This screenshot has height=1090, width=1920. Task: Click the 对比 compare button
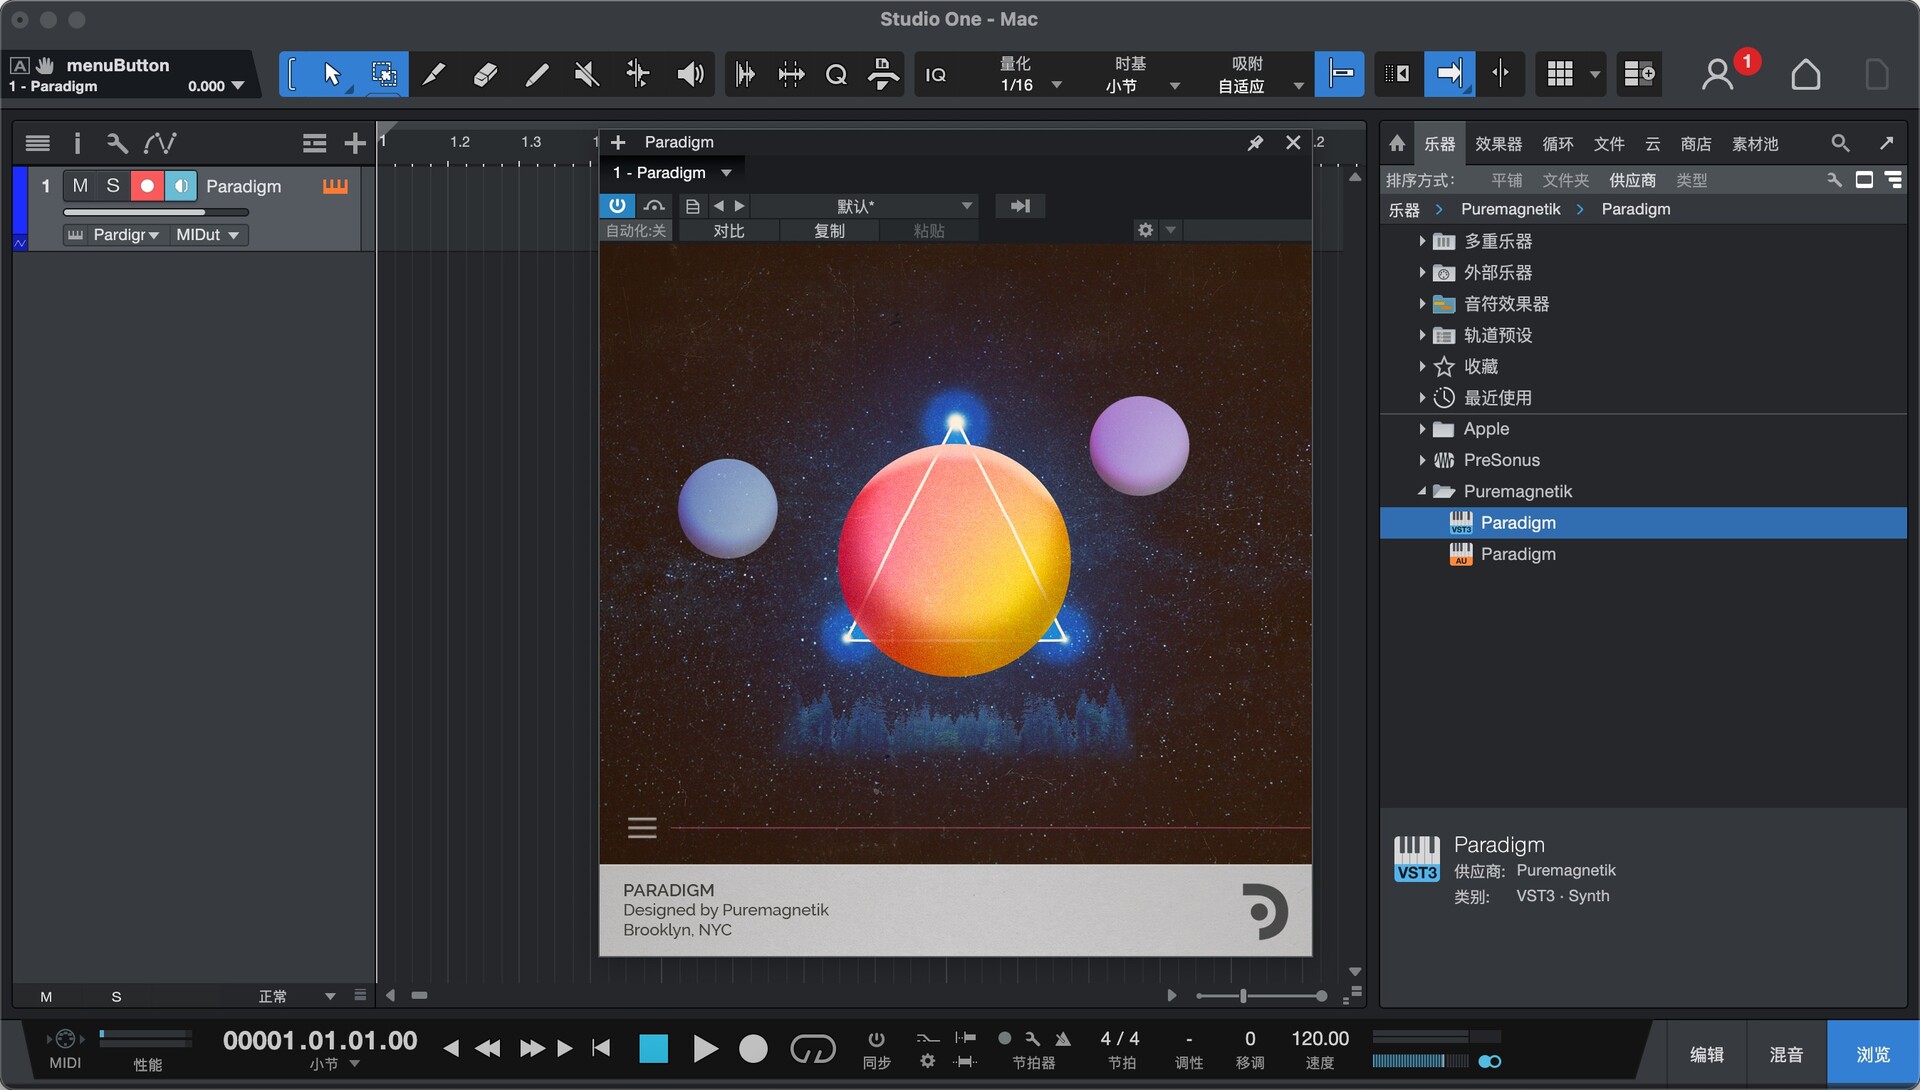coord(728,231)
